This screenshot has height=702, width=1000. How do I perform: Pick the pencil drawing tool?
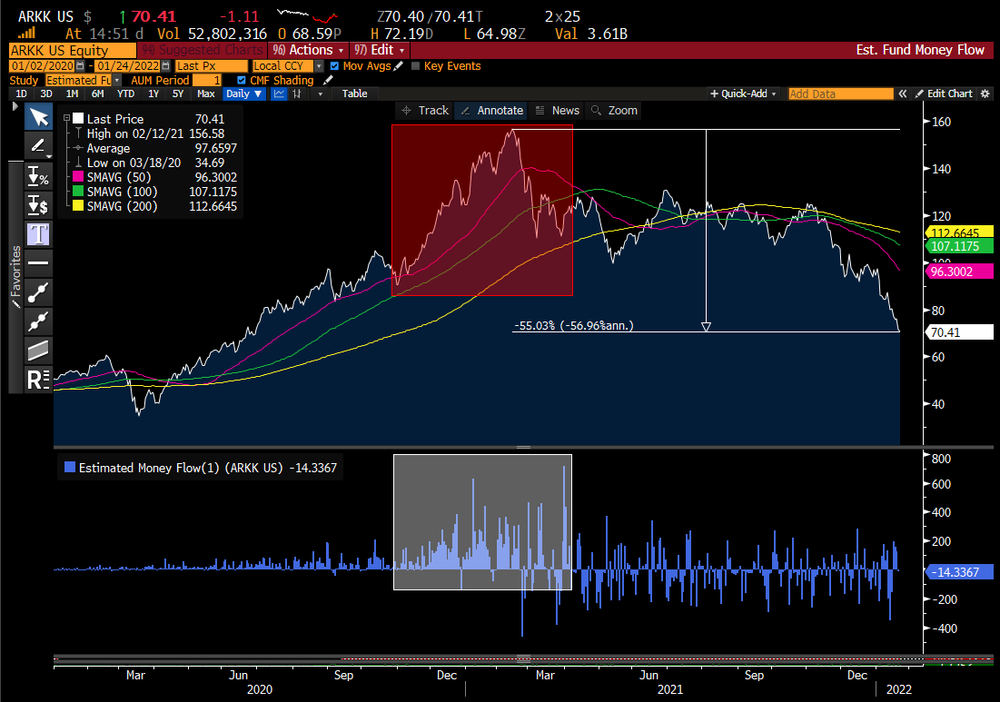[38, 146]
